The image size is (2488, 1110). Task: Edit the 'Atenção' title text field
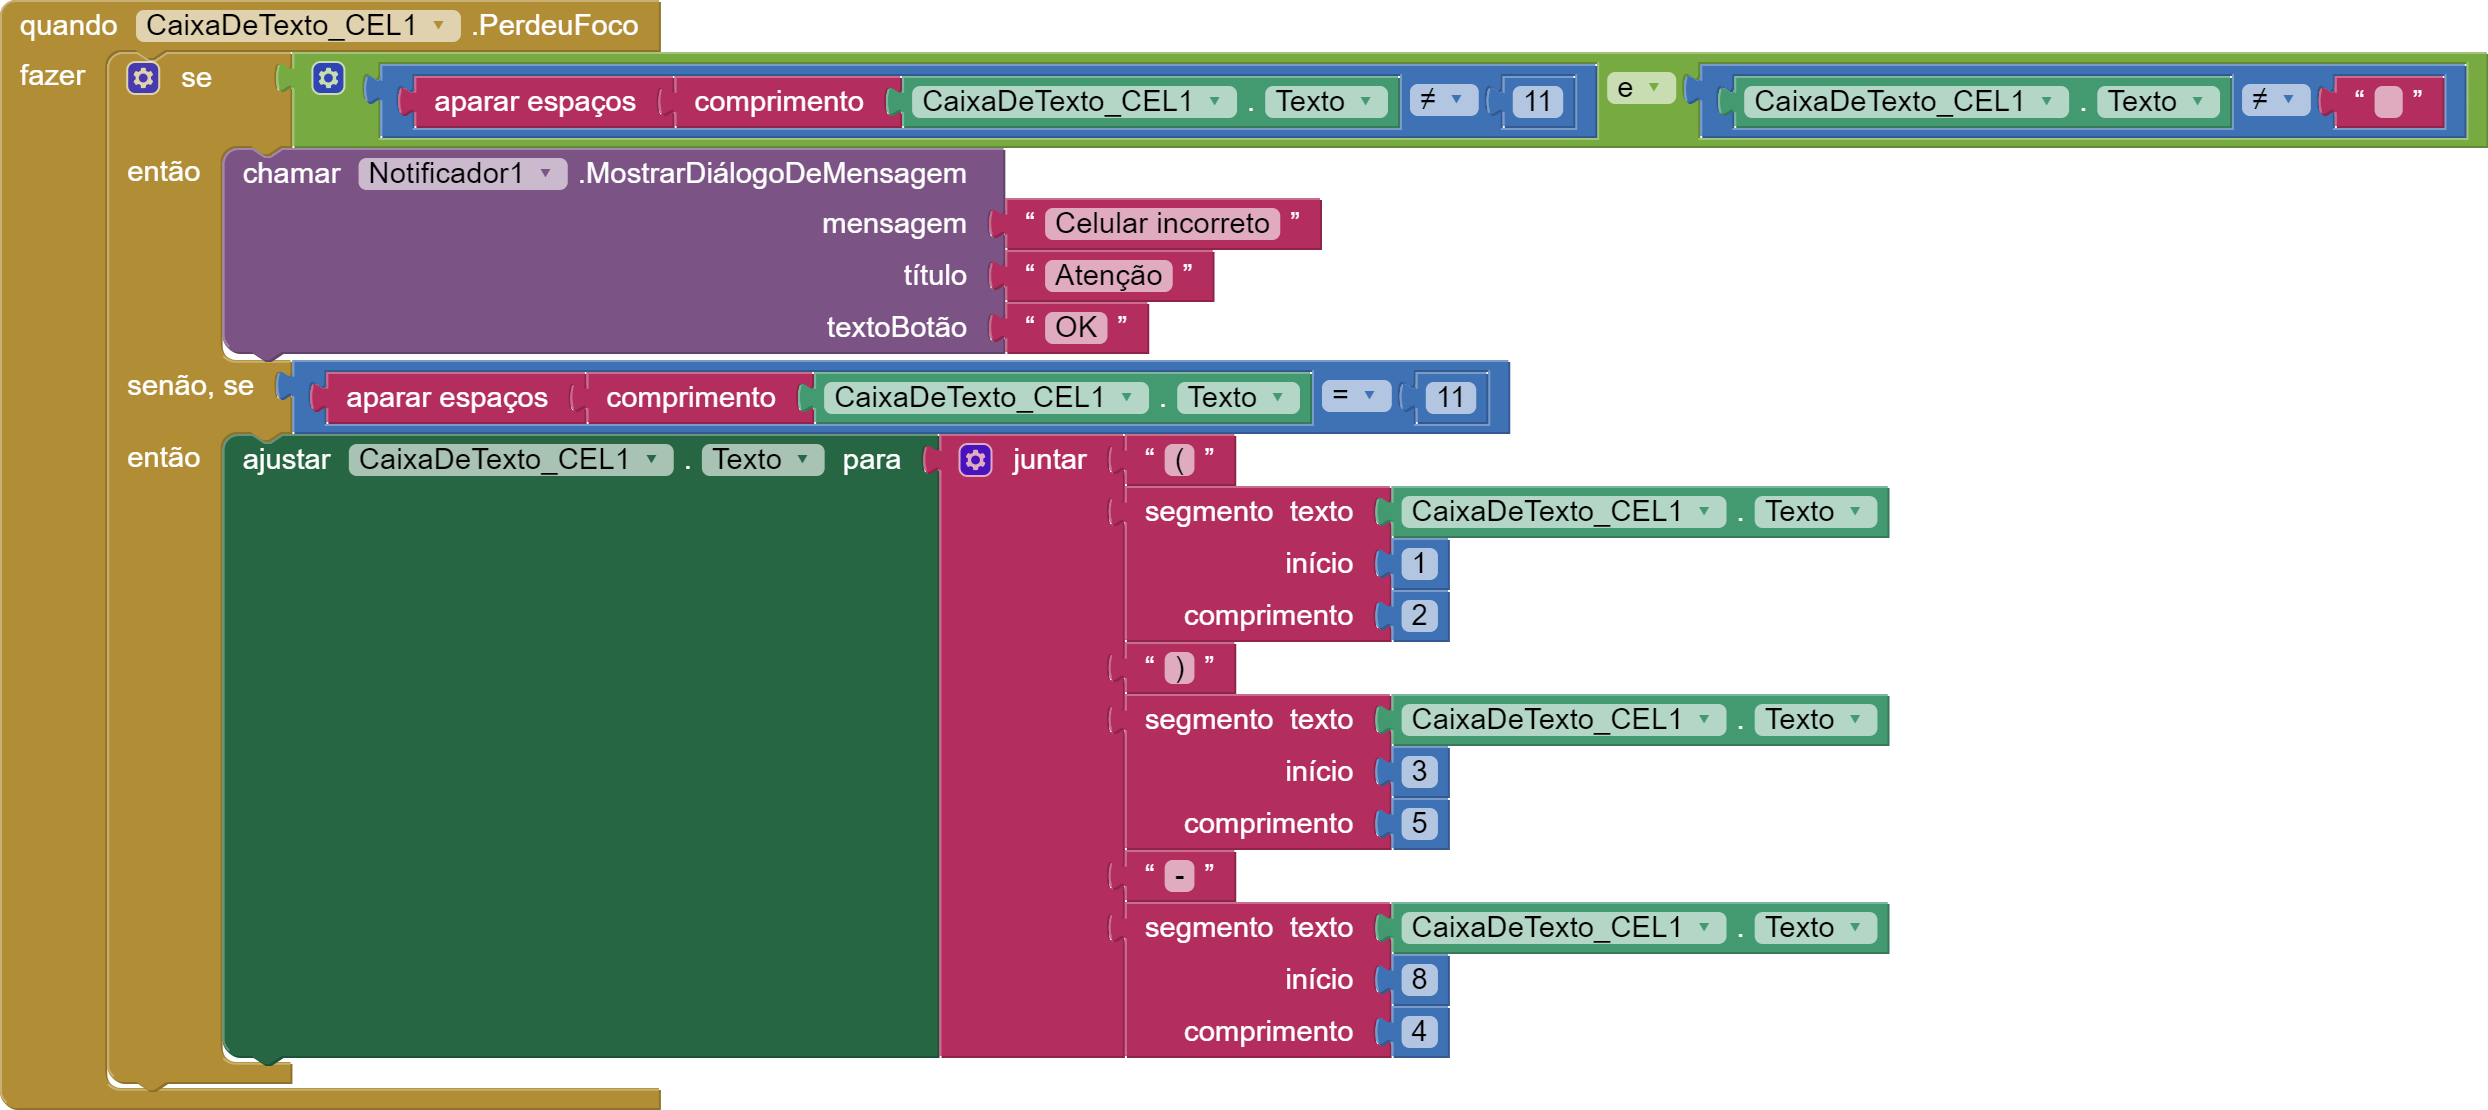pos(1108,276)
